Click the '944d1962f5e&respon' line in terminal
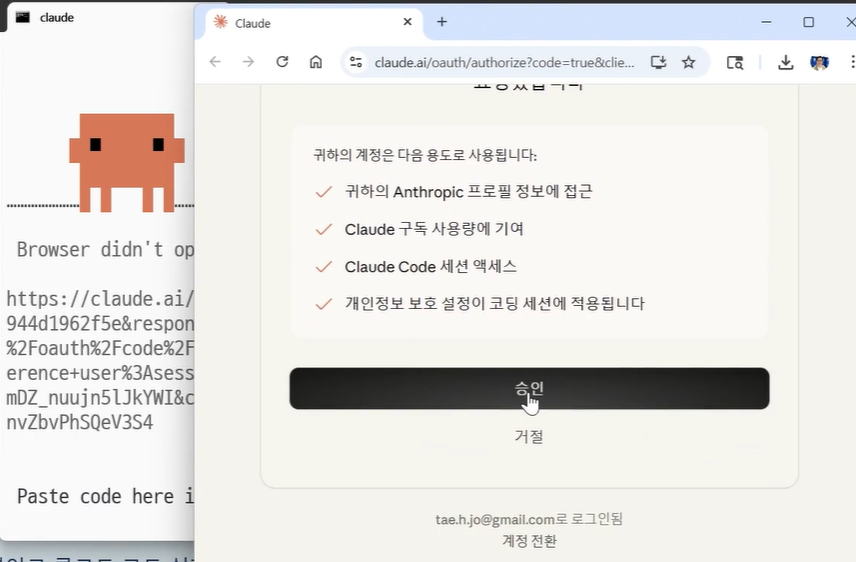Viewport: 856px width, 562px height. pos(100,323)
